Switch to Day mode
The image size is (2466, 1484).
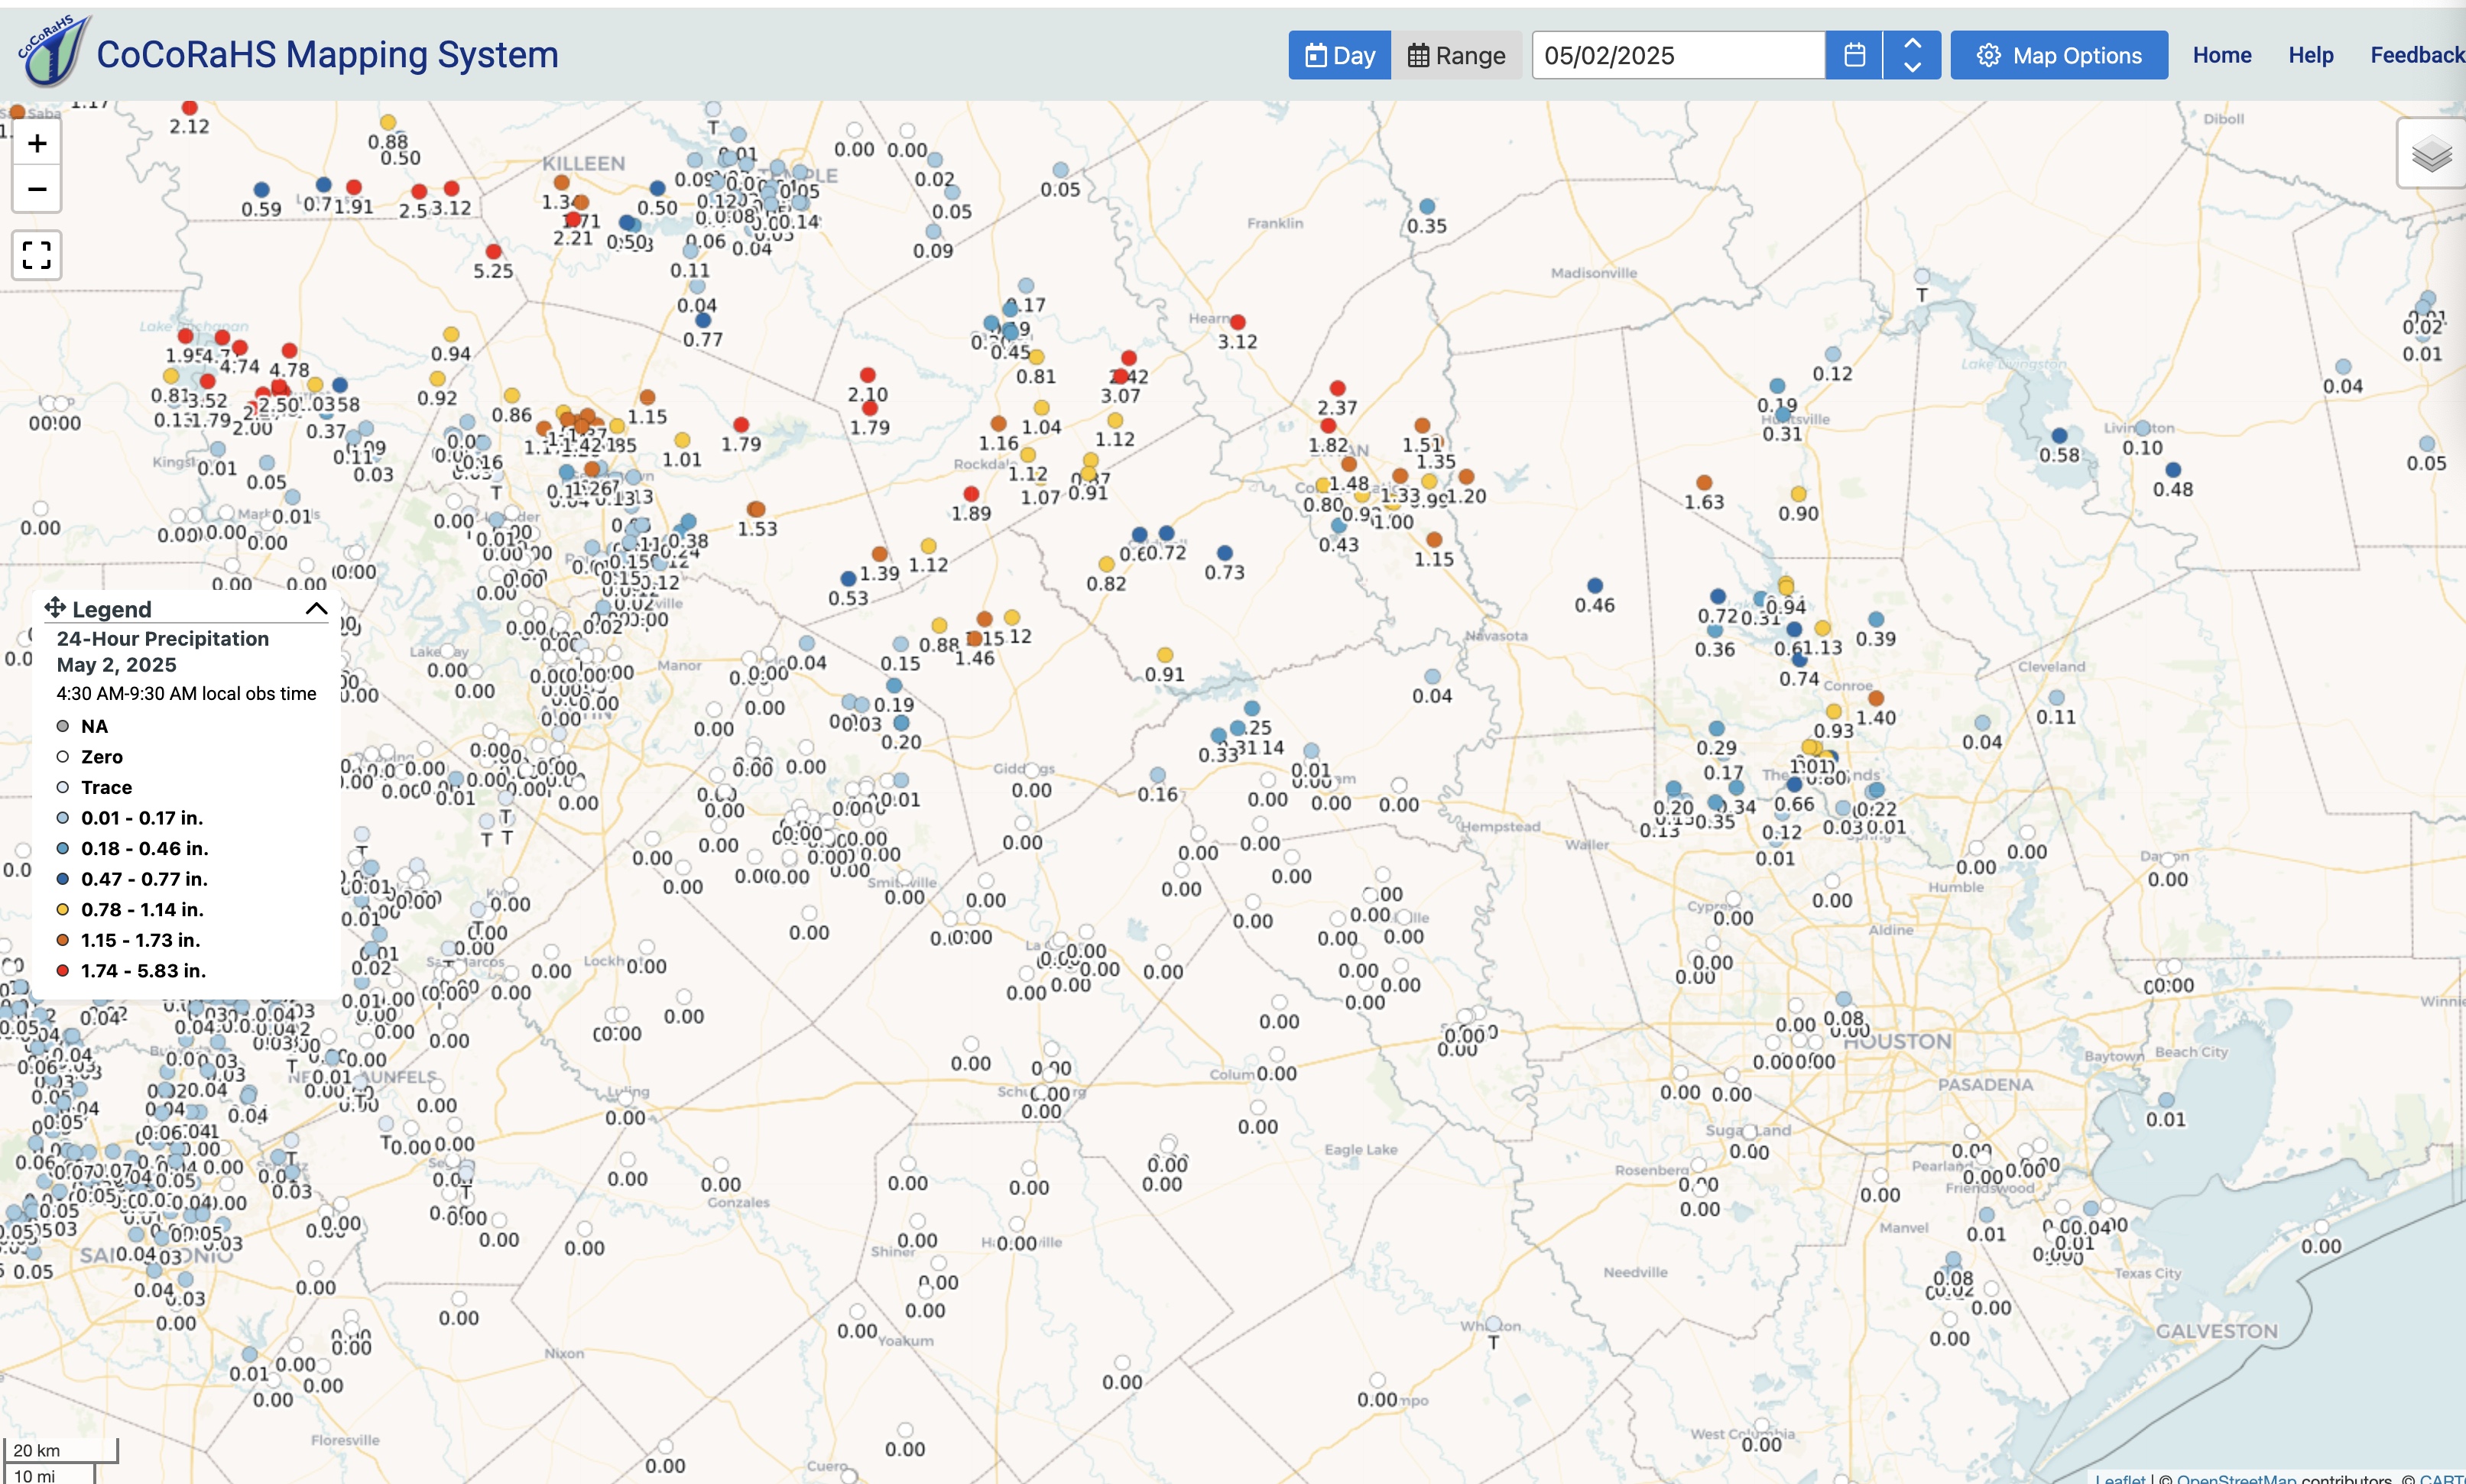[1339, 55]
